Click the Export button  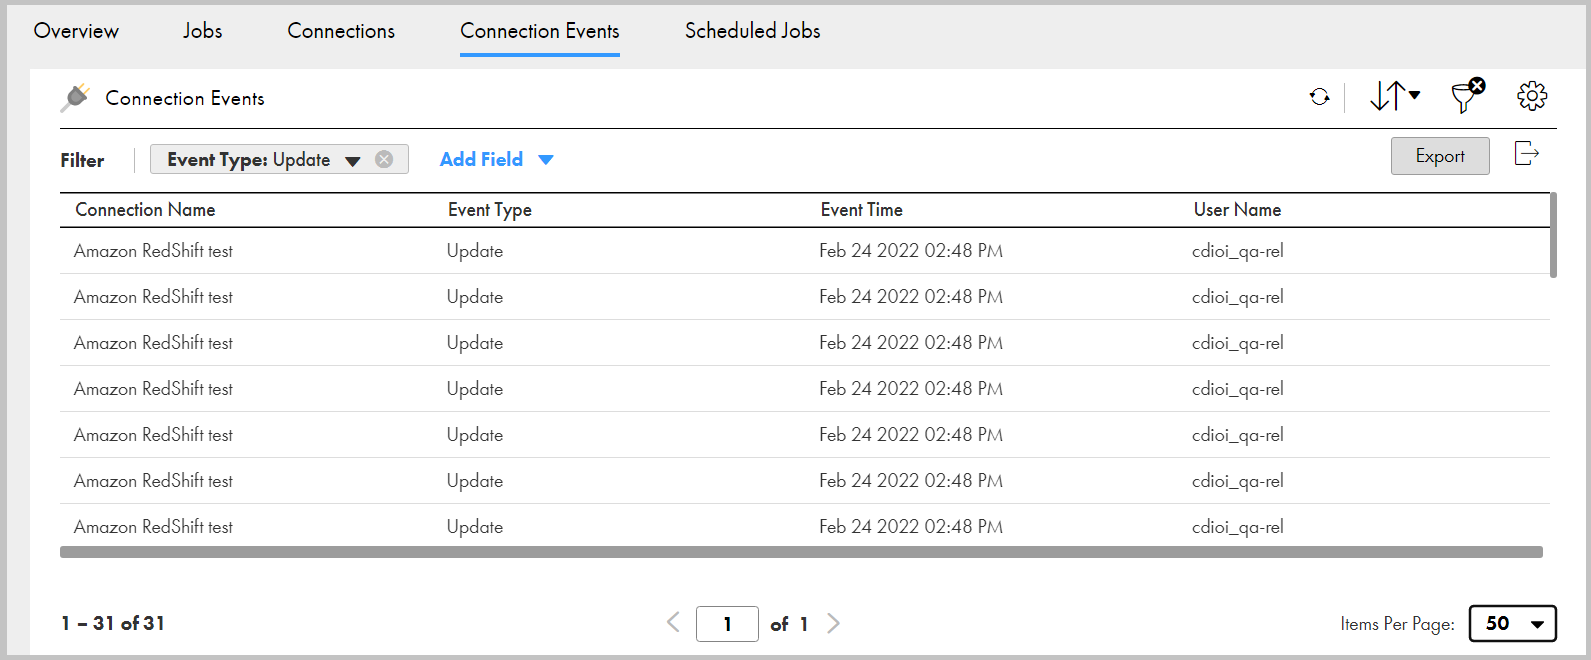click(1440, 156)
